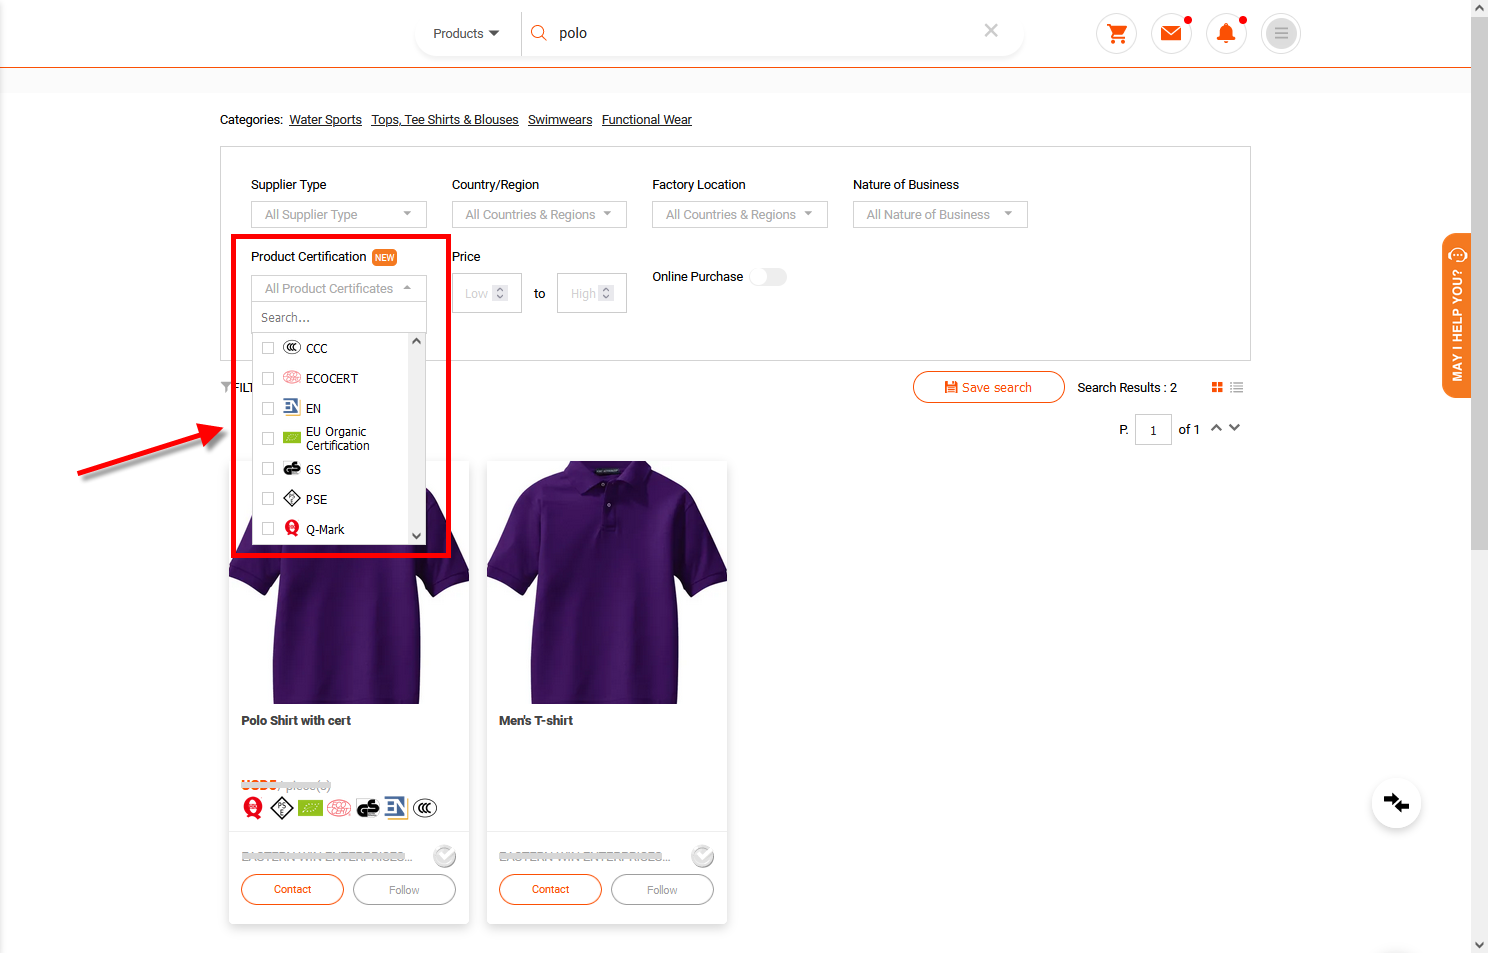This screenshot has width=1488, height=953.
Task: Open the Water Sports category link
Action: [325, 120]
